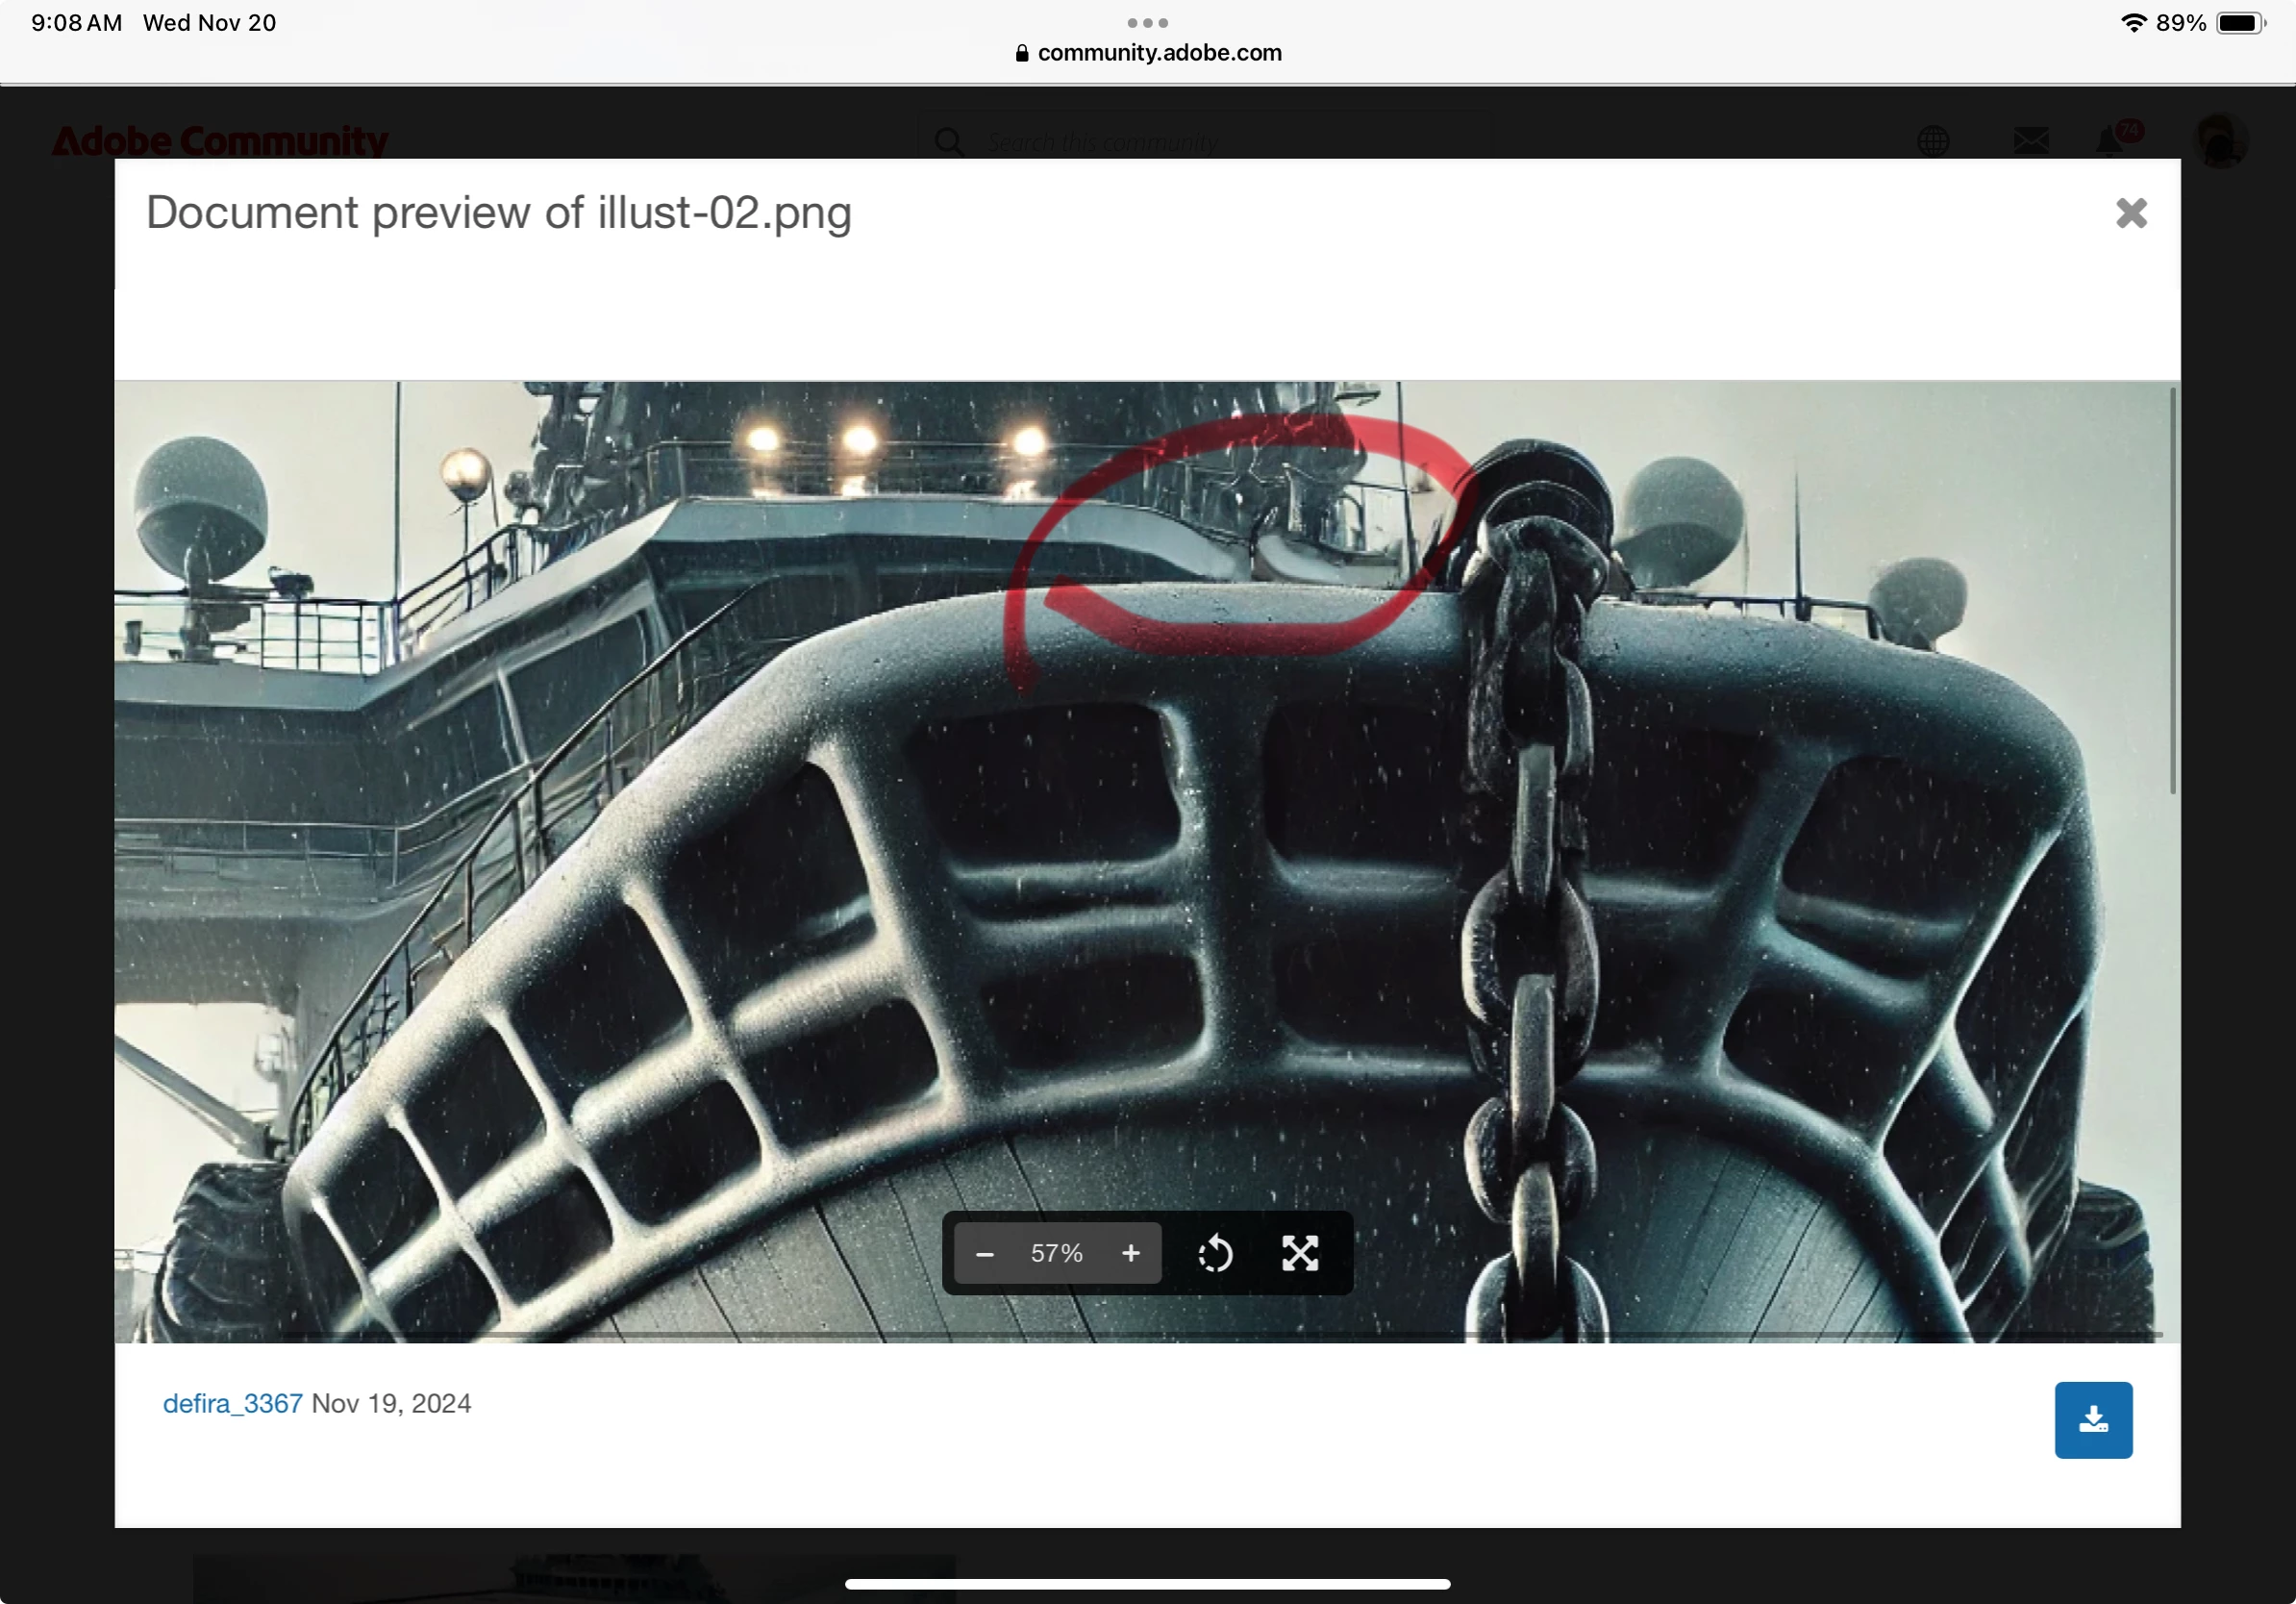Screen dimensions: 2296x1604
Task: Expand preview to fullscreen
Action: (1300, 1253)
